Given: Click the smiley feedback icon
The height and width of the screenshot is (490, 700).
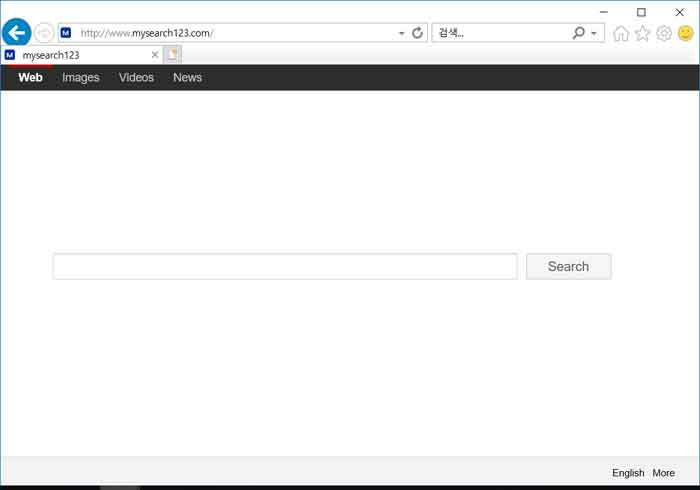Looking at the screenshot, I should tap(686, 33).
